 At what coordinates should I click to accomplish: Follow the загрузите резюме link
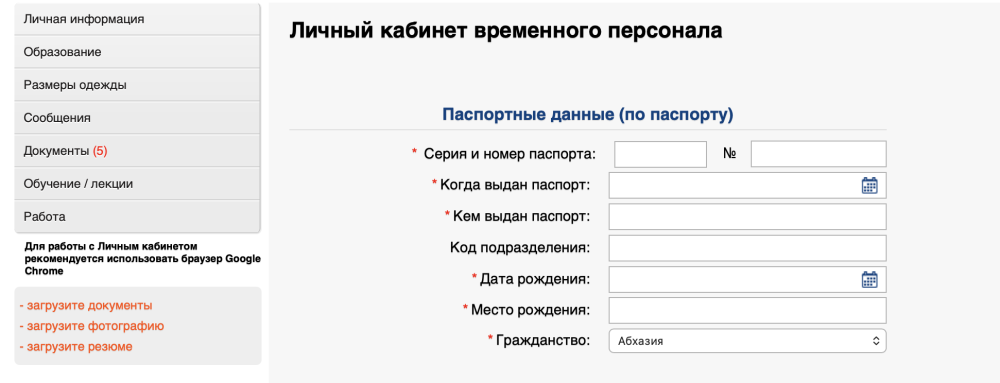coord(76,347)
